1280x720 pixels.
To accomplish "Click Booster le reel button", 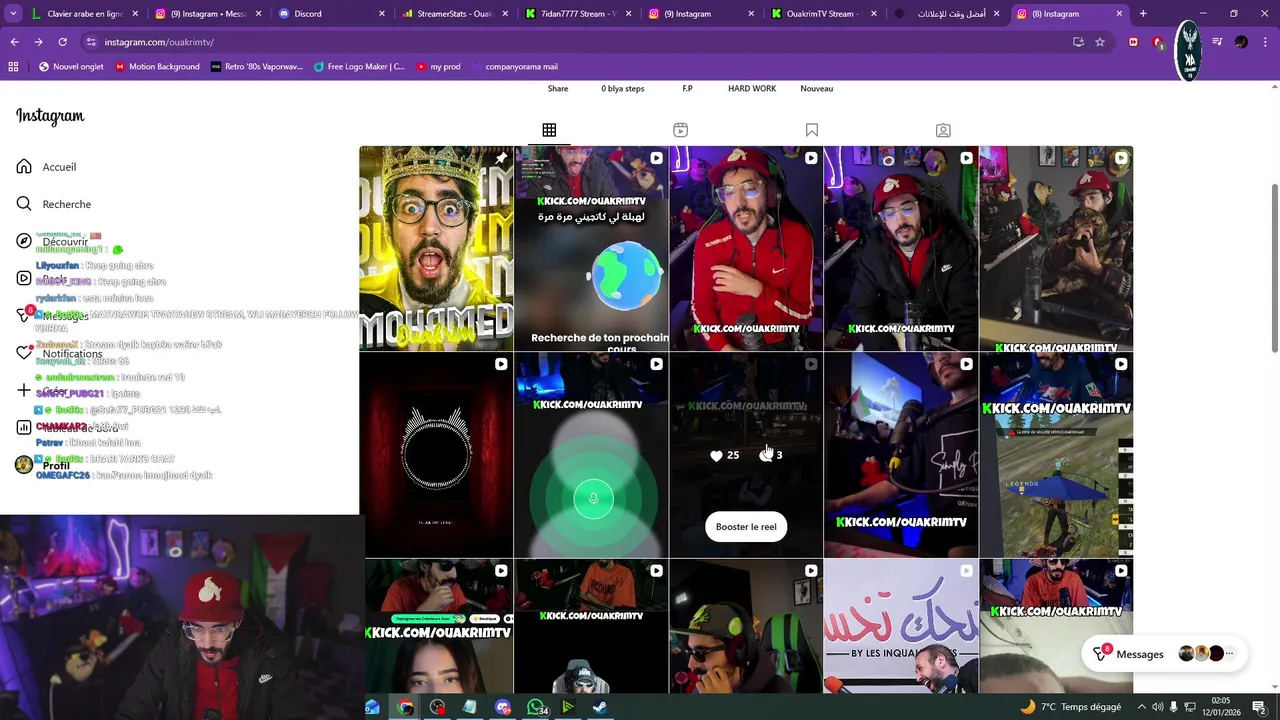I will tap(746, 527).
